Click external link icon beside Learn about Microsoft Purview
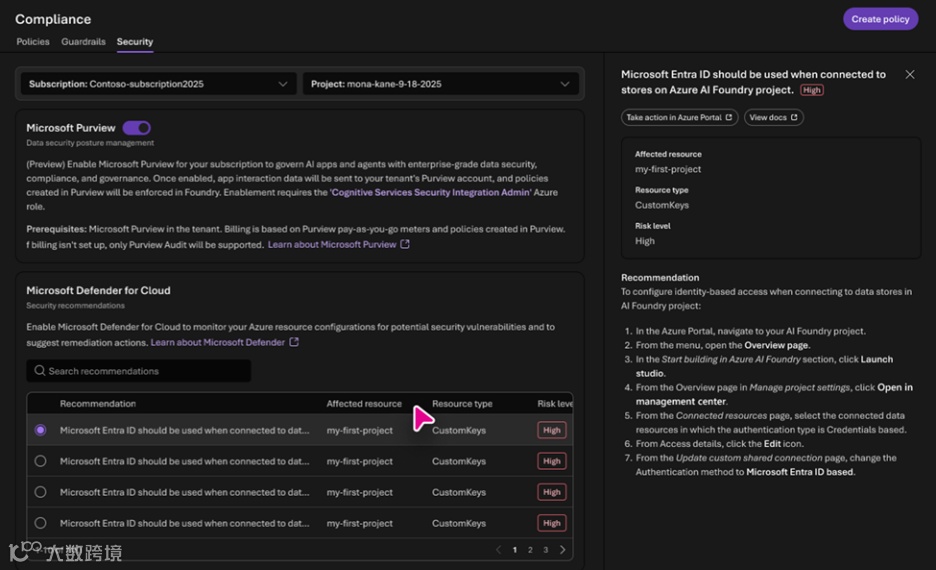The image size is (936, 570). coord(405,244)
